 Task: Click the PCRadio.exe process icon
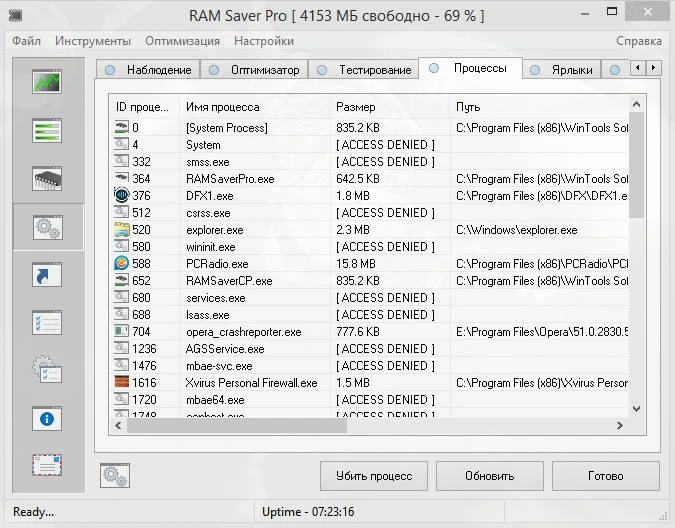121,263
